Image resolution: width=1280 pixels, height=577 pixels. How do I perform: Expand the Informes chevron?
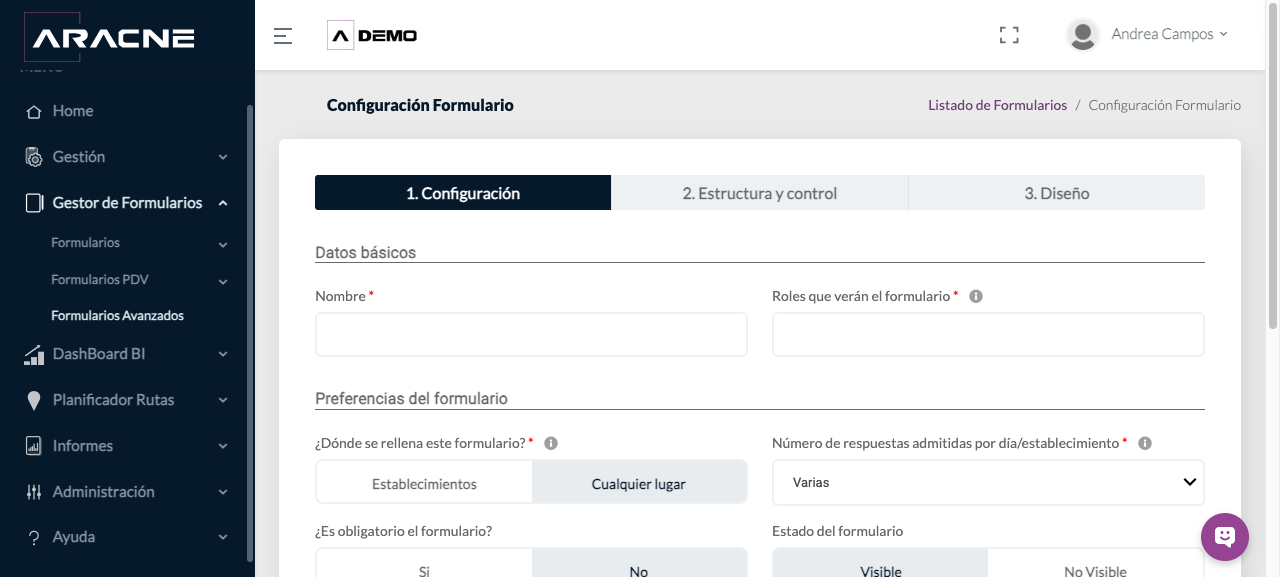tap(223, 447)
